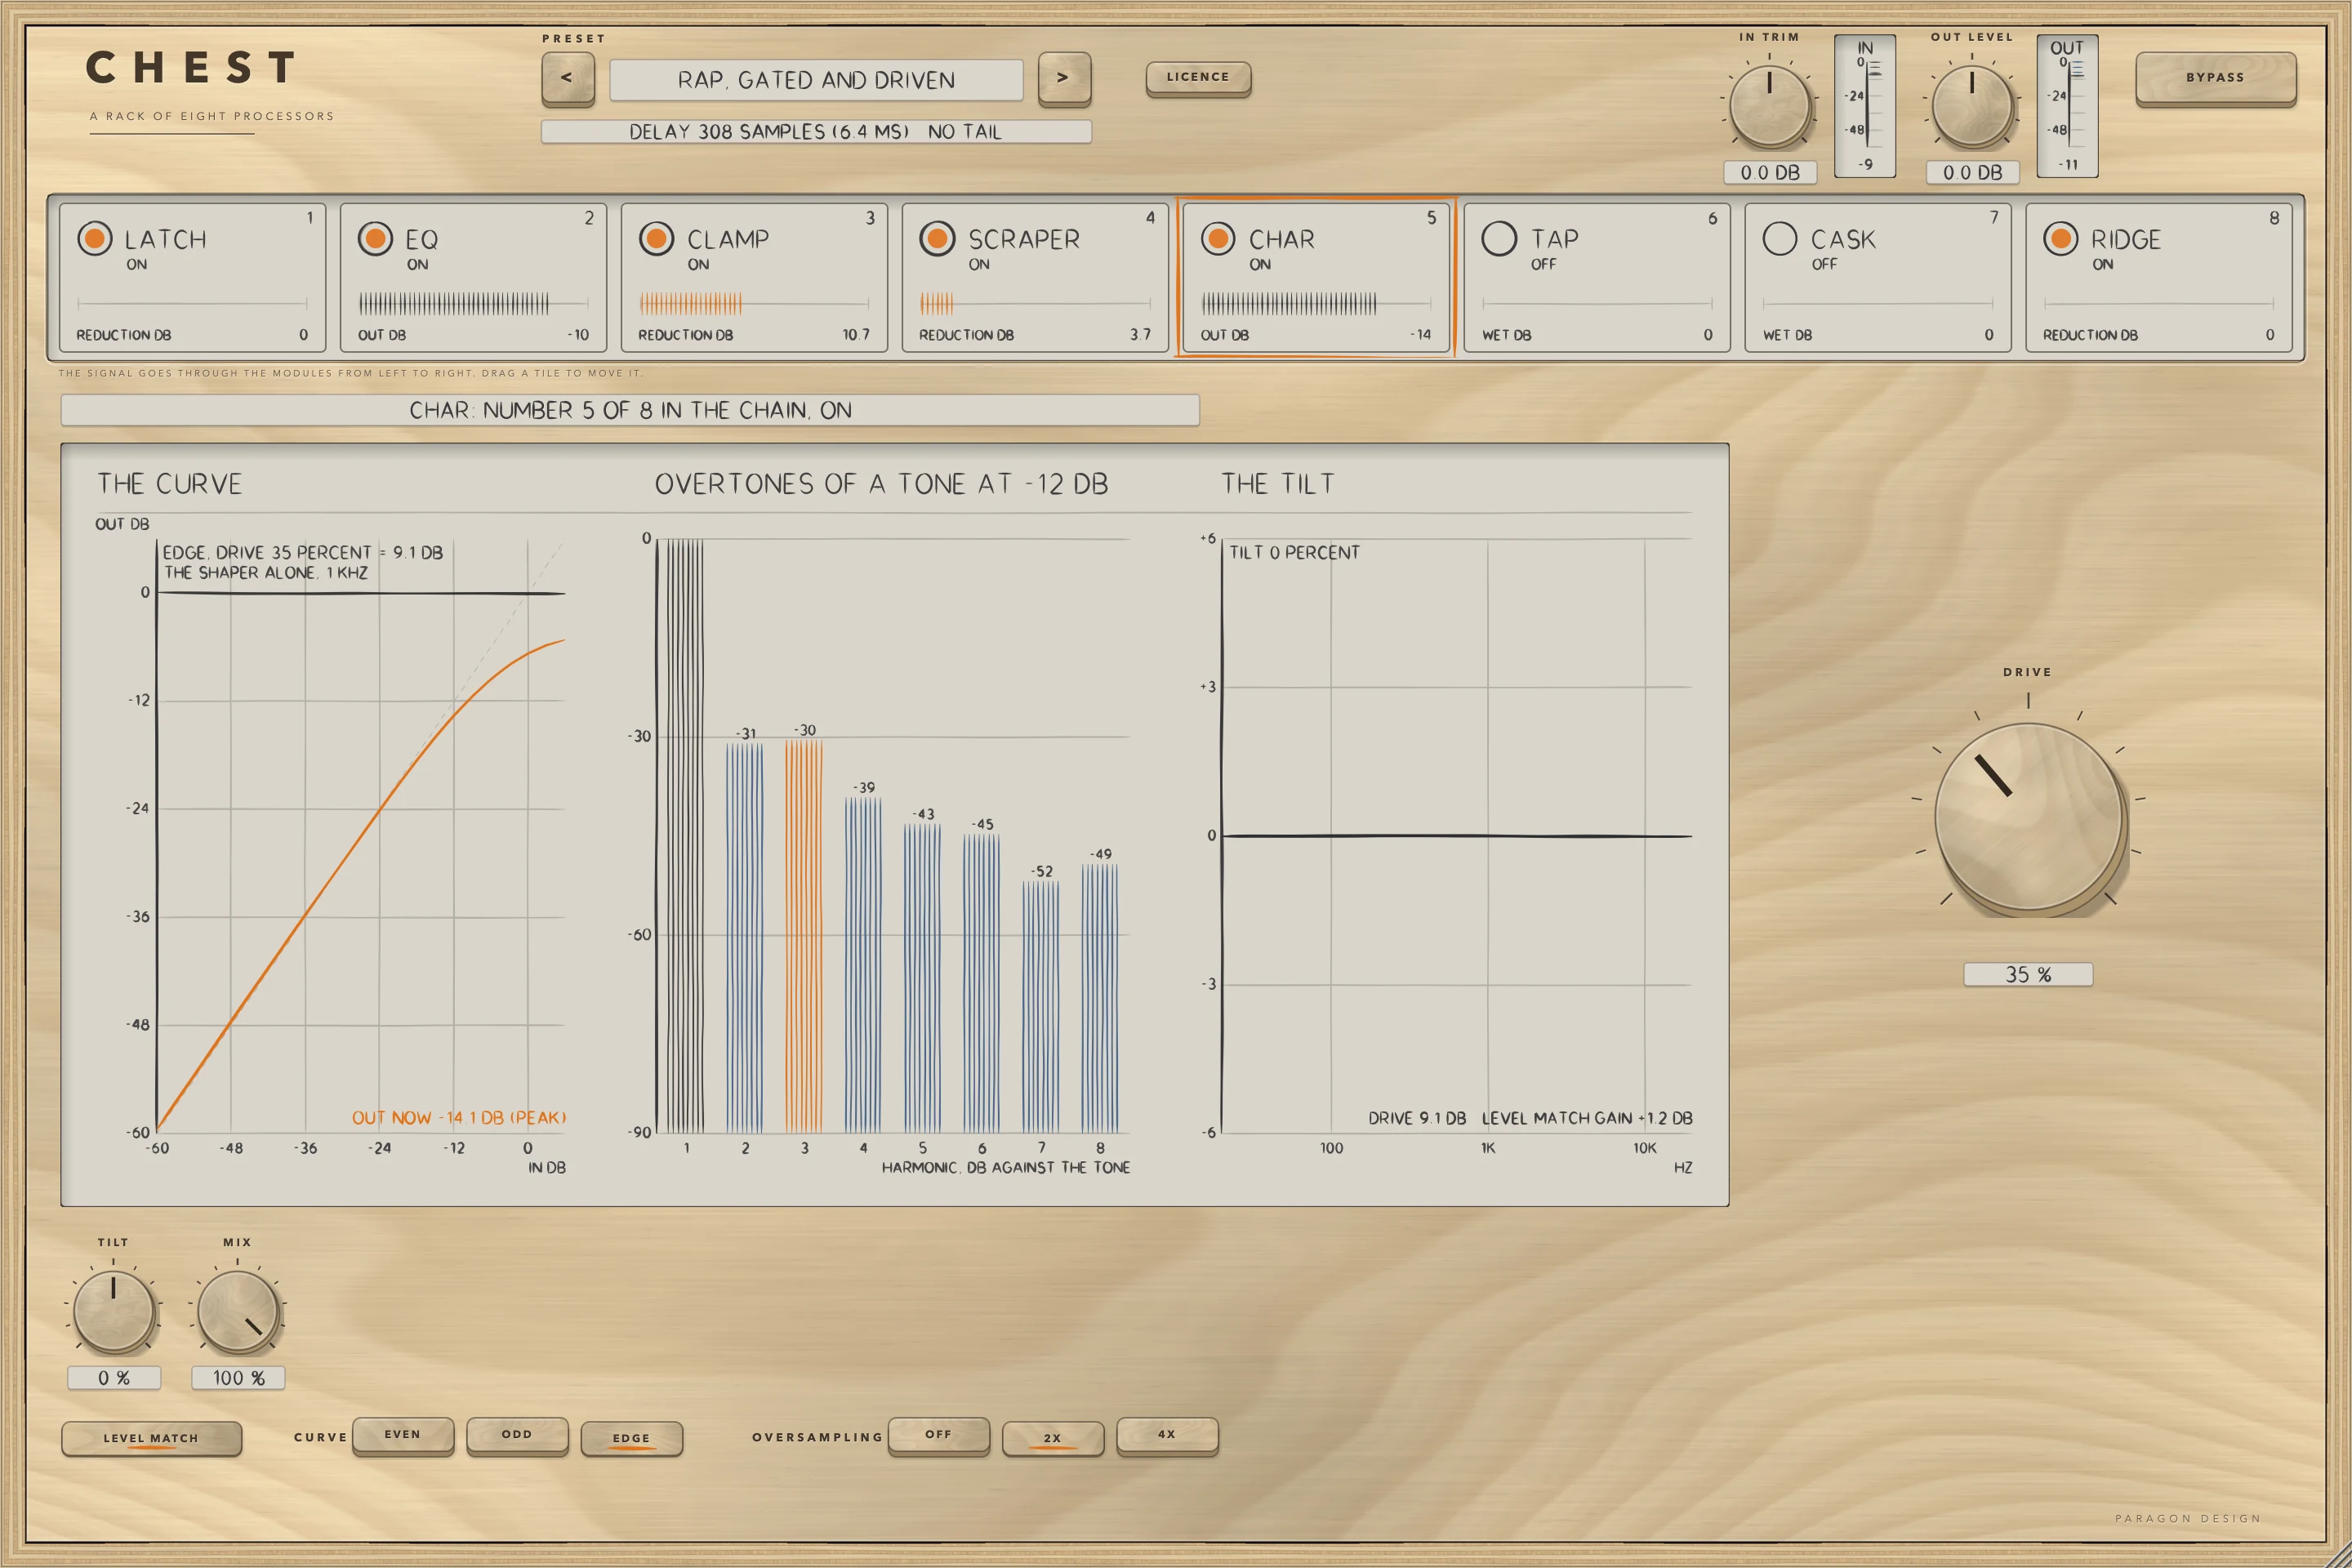Click the OUT LEVEL knob
Viewport: 2352px width, 1568px height.
pos(1972,106)
